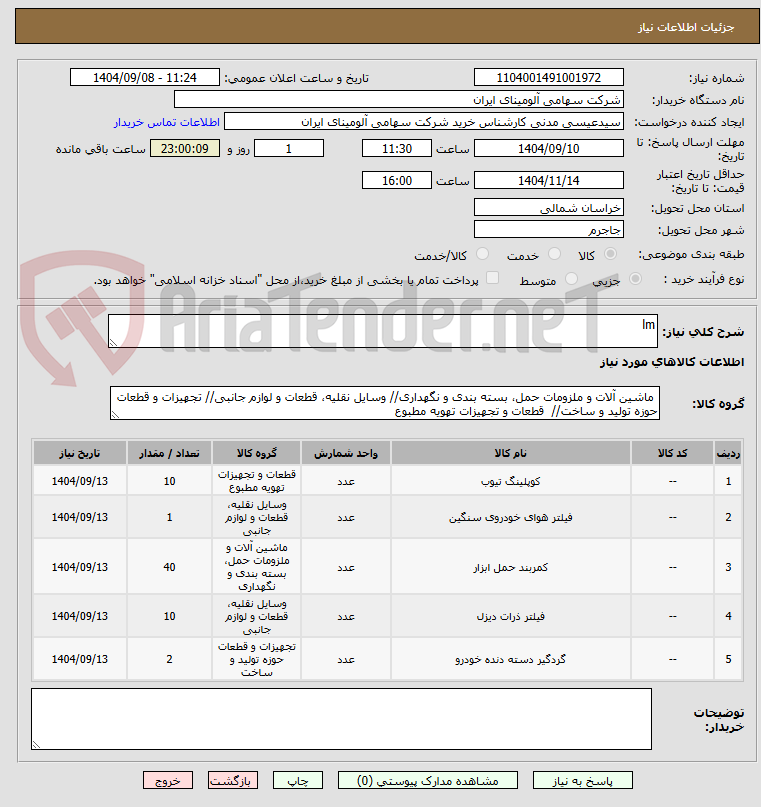
Task: Toggle the Islamic treasury bonds payment checkbox
Action: [x=492, y=278]
